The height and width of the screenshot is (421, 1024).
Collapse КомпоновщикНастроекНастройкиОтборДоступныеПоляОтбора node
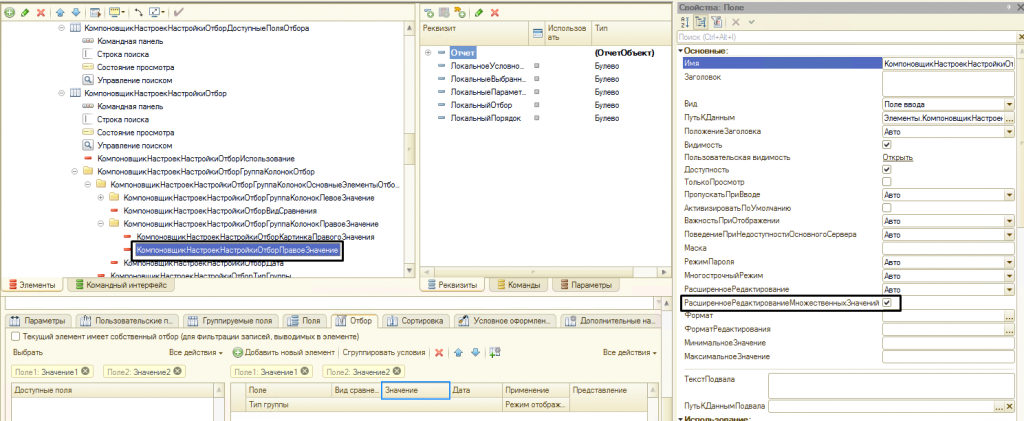[61, 28]
